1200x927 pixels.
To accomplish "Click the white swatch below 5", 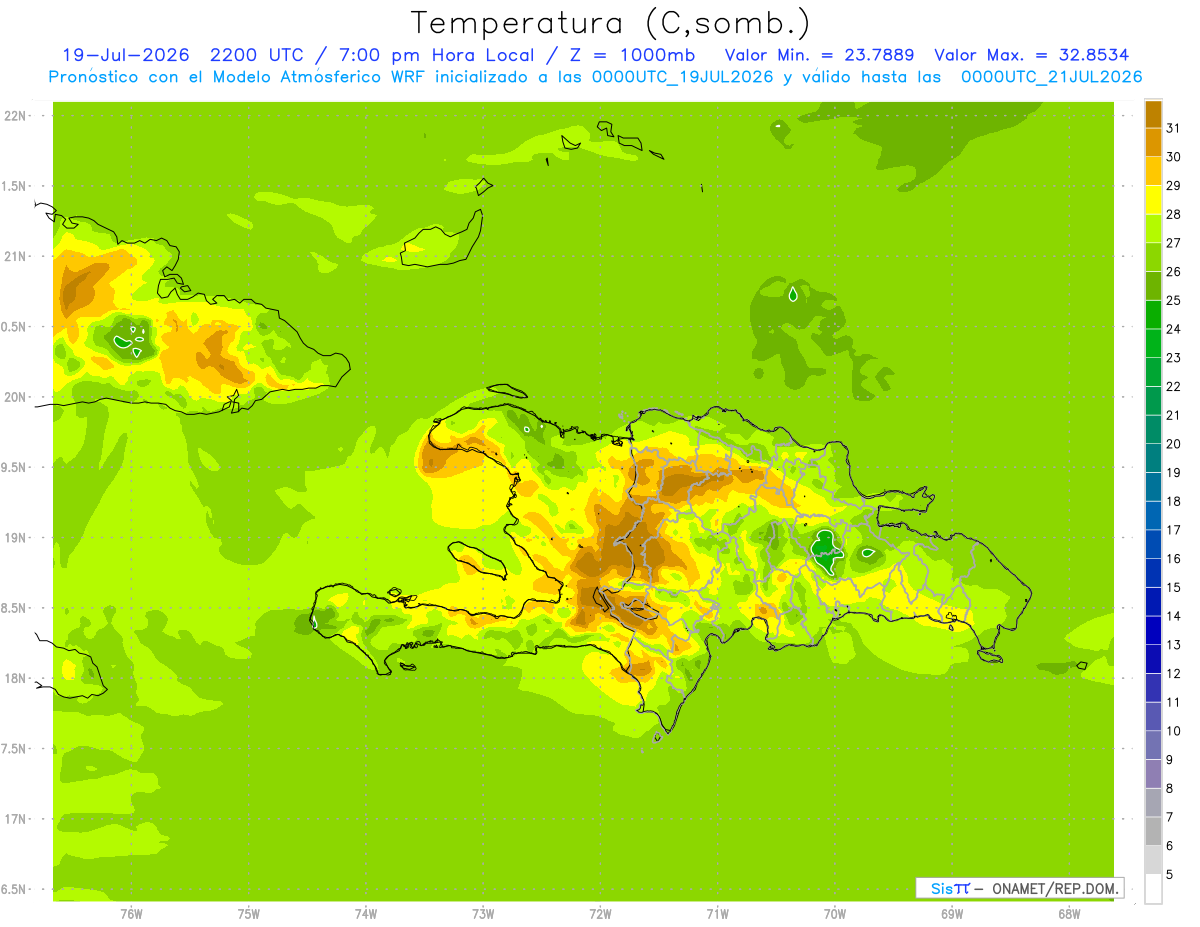I will click(x=1153, y=889).
